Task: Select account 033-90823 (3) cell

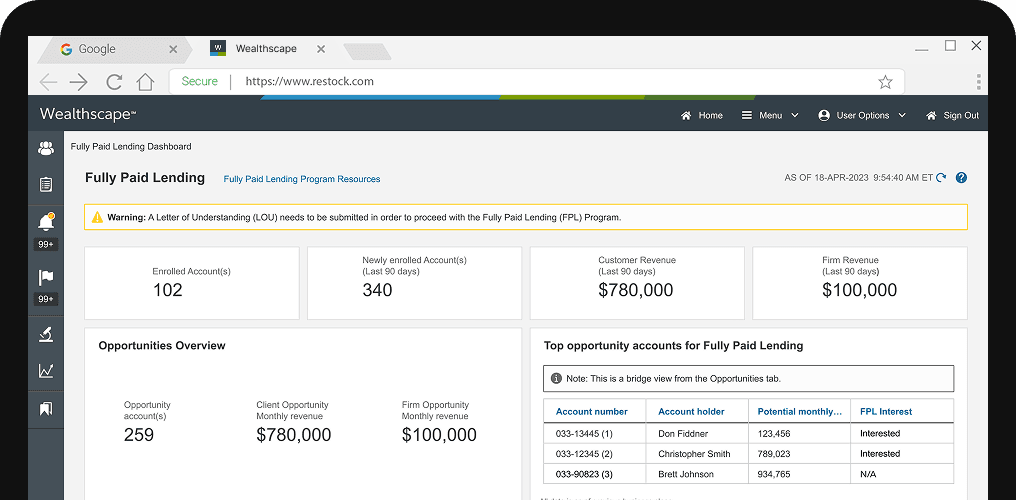Action: coord(595,474)
